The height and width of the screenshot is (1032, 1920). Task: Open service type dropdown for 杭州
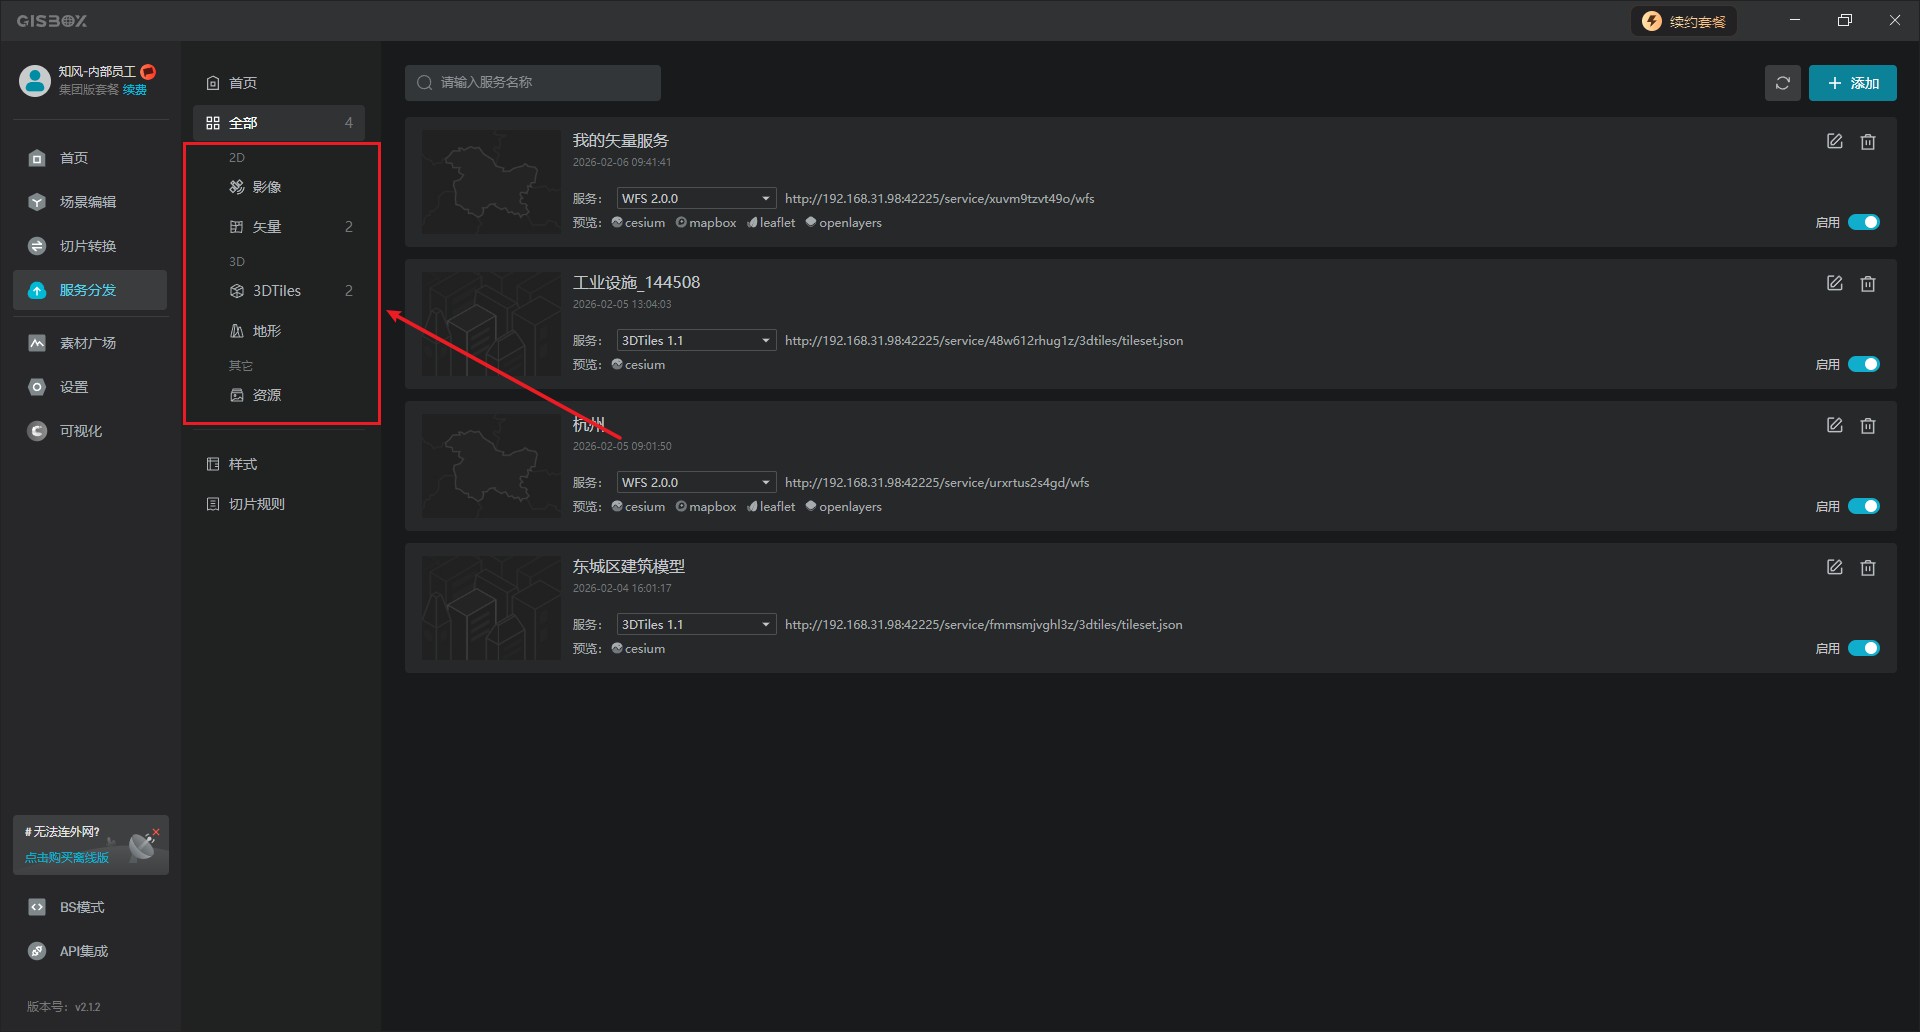pos(695,483)
